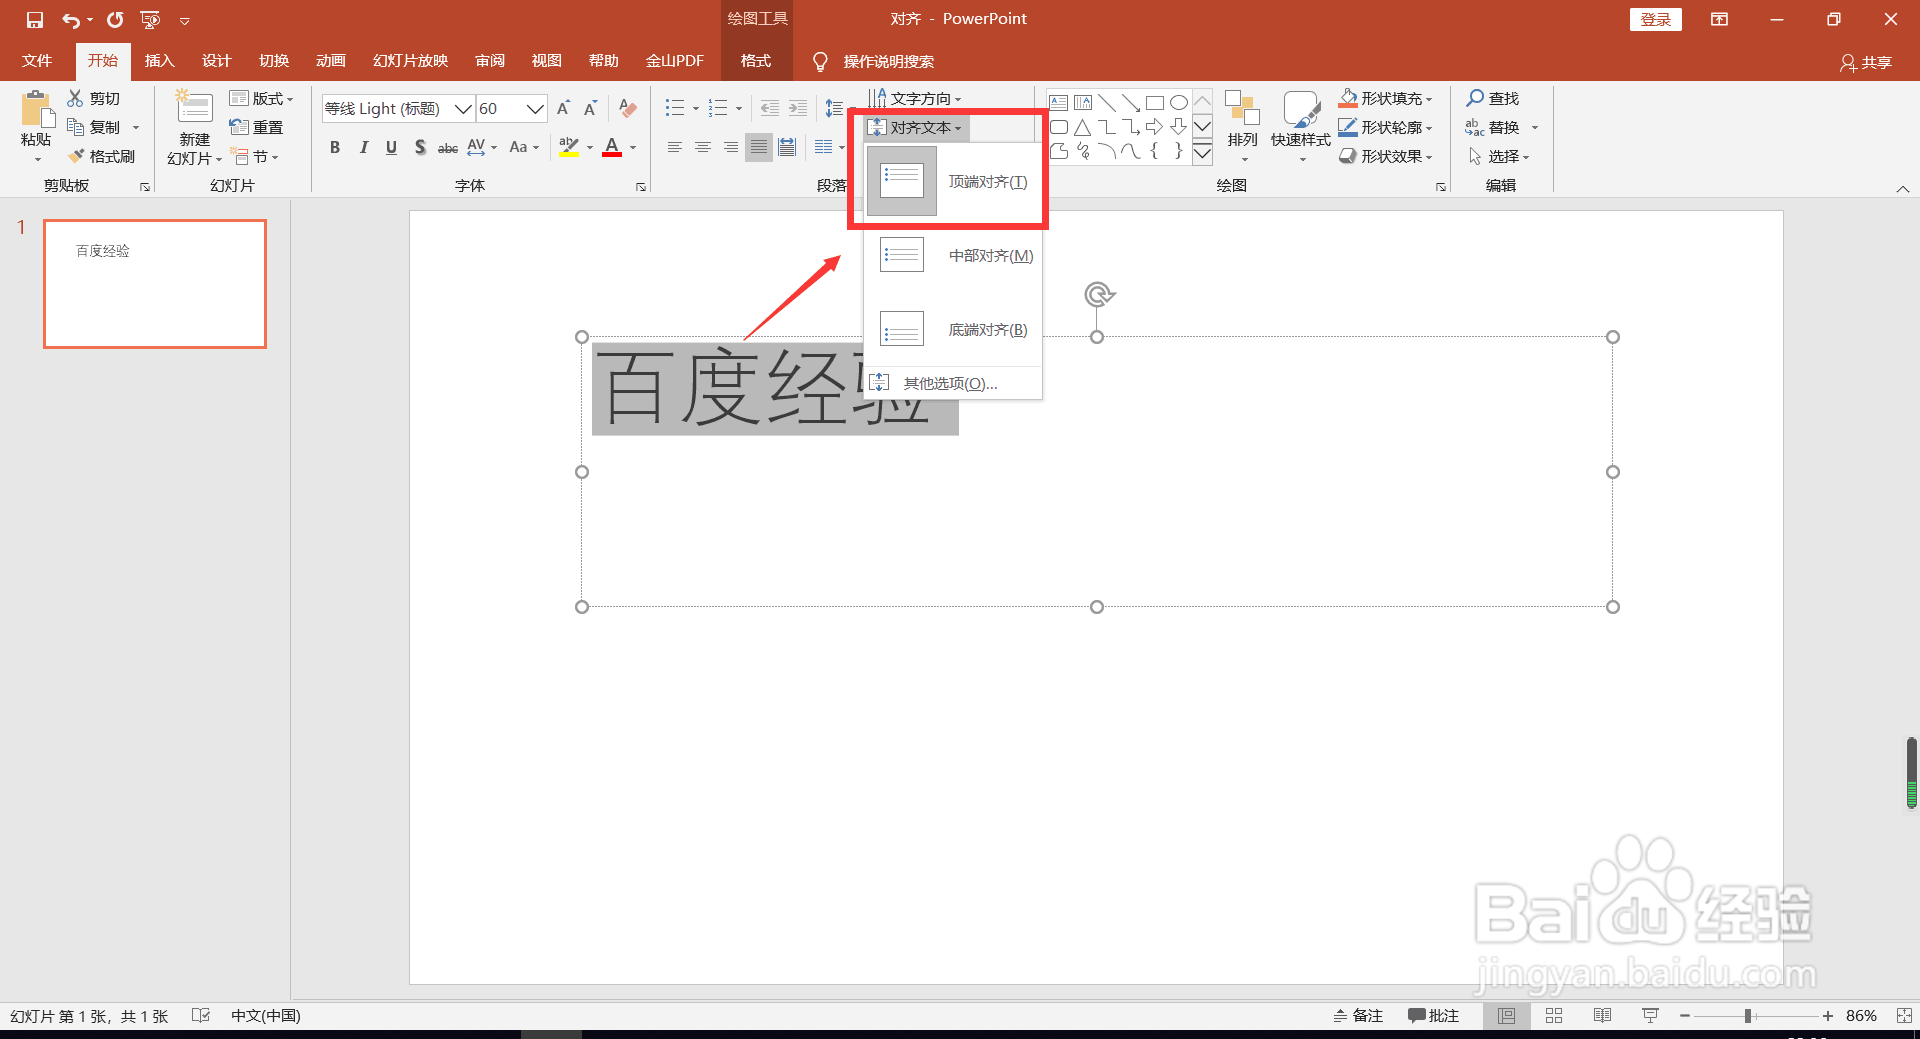Click the zoom slider handle in status bar
The image size is (1920, 1039).
(x=1748, y=1016)
